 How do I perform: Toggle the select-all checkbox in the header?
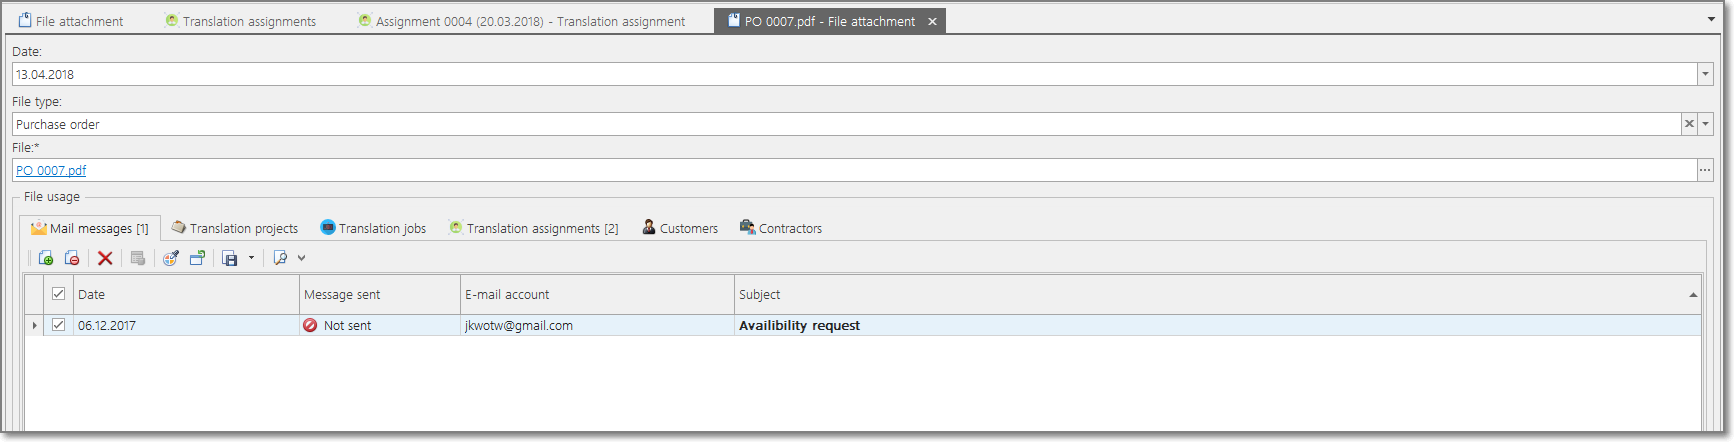coord(58,294)
